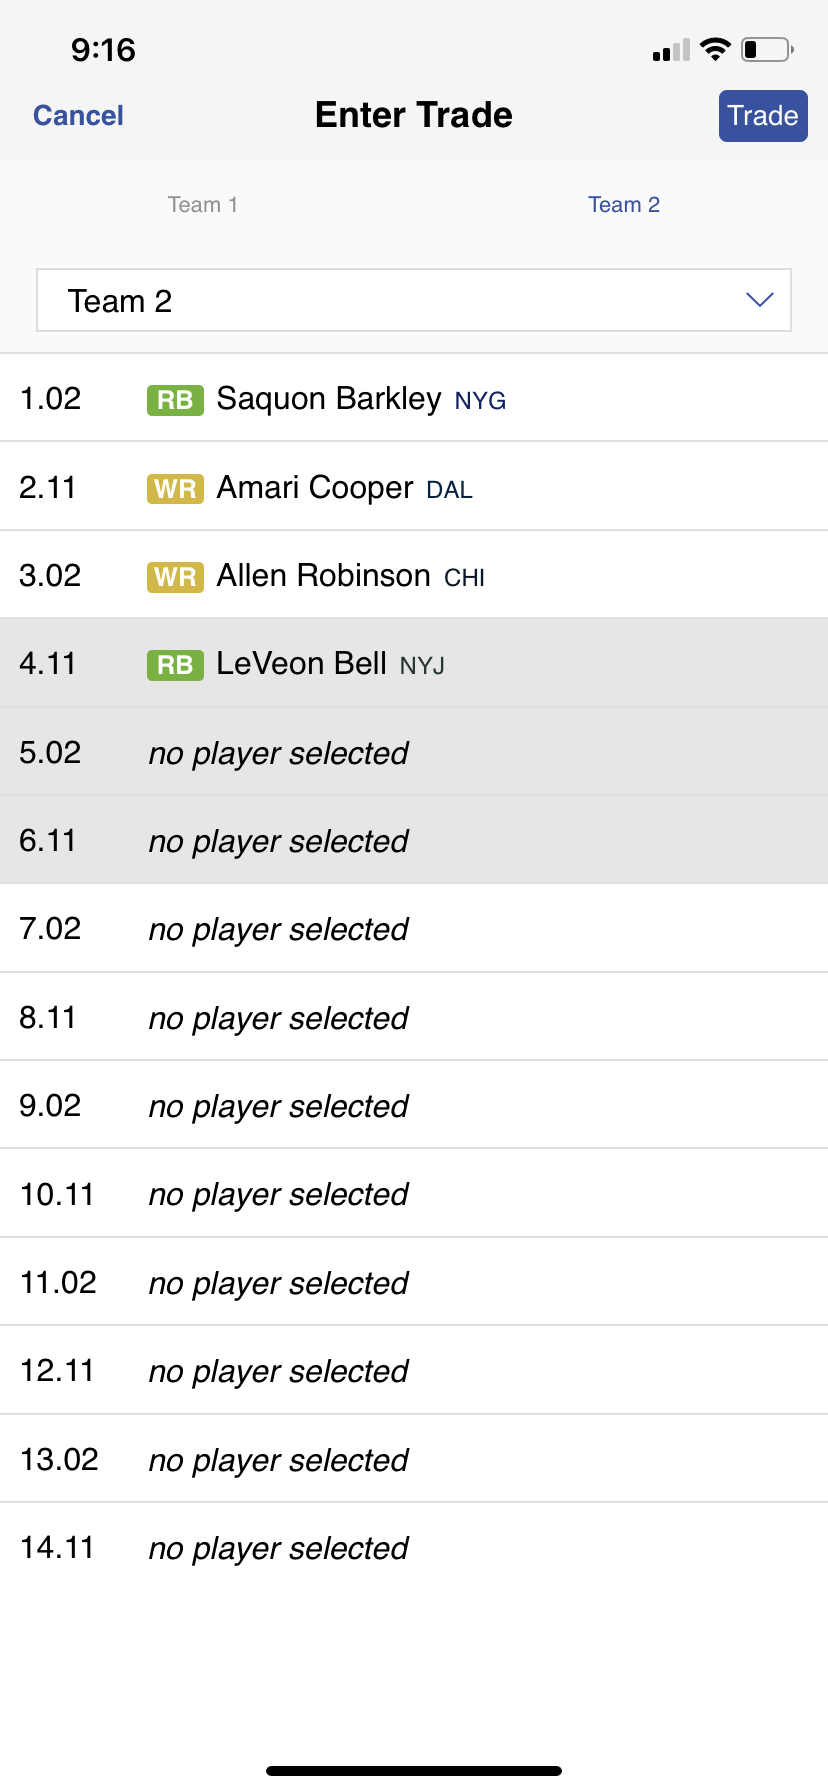Viewport: 828px width, 1792px height.
Task: Select the 10.11 empty pick row
Action: click(413, 1194)
